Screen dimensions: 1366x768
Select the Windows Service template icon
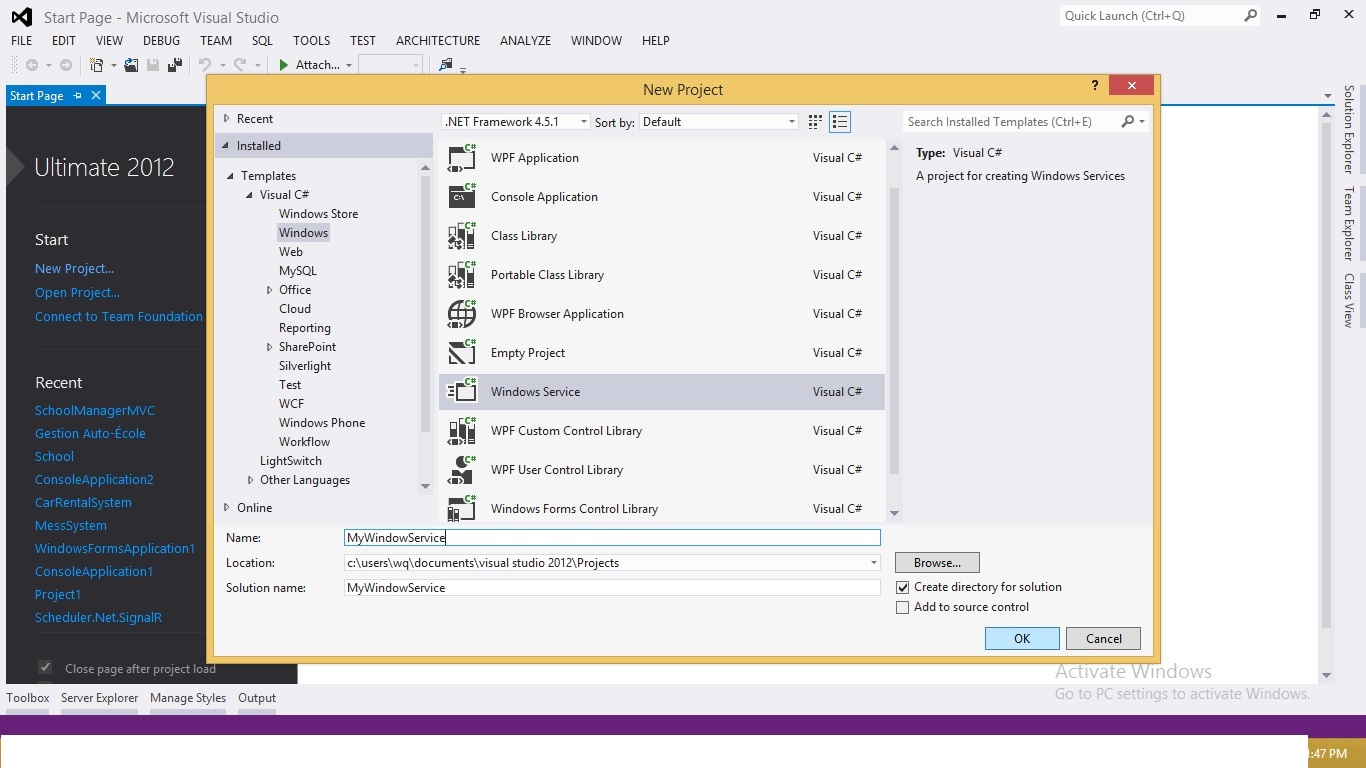tap(461, 392)
